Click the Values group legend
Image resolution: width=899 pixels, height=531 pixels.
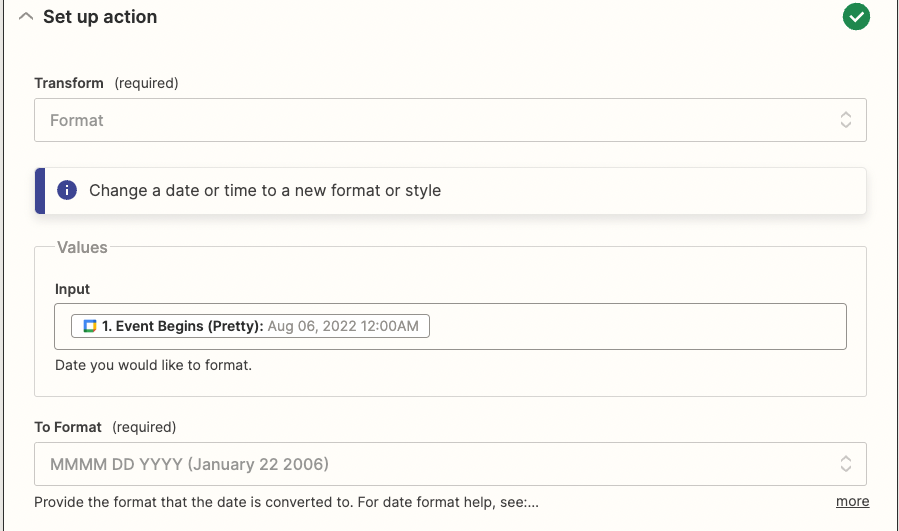pyautogui.click(x=82, y=247)
